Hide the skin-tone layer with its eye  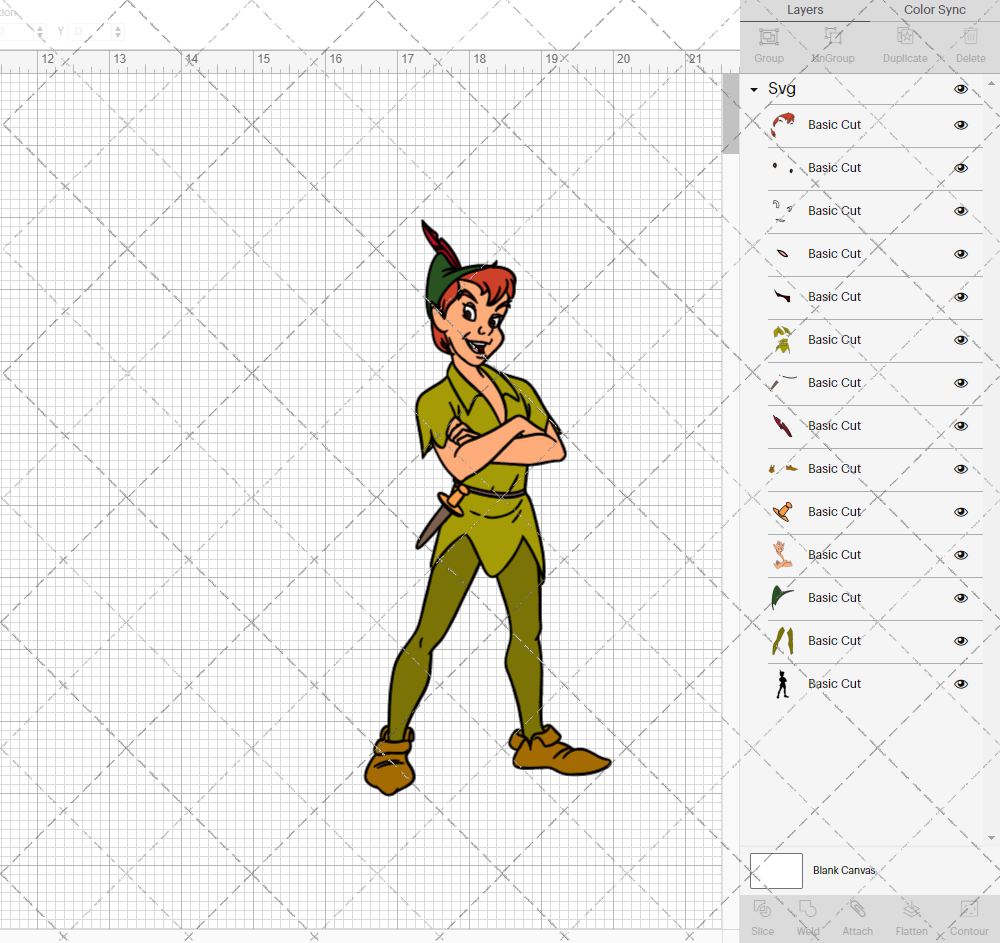tap(960, 555)
